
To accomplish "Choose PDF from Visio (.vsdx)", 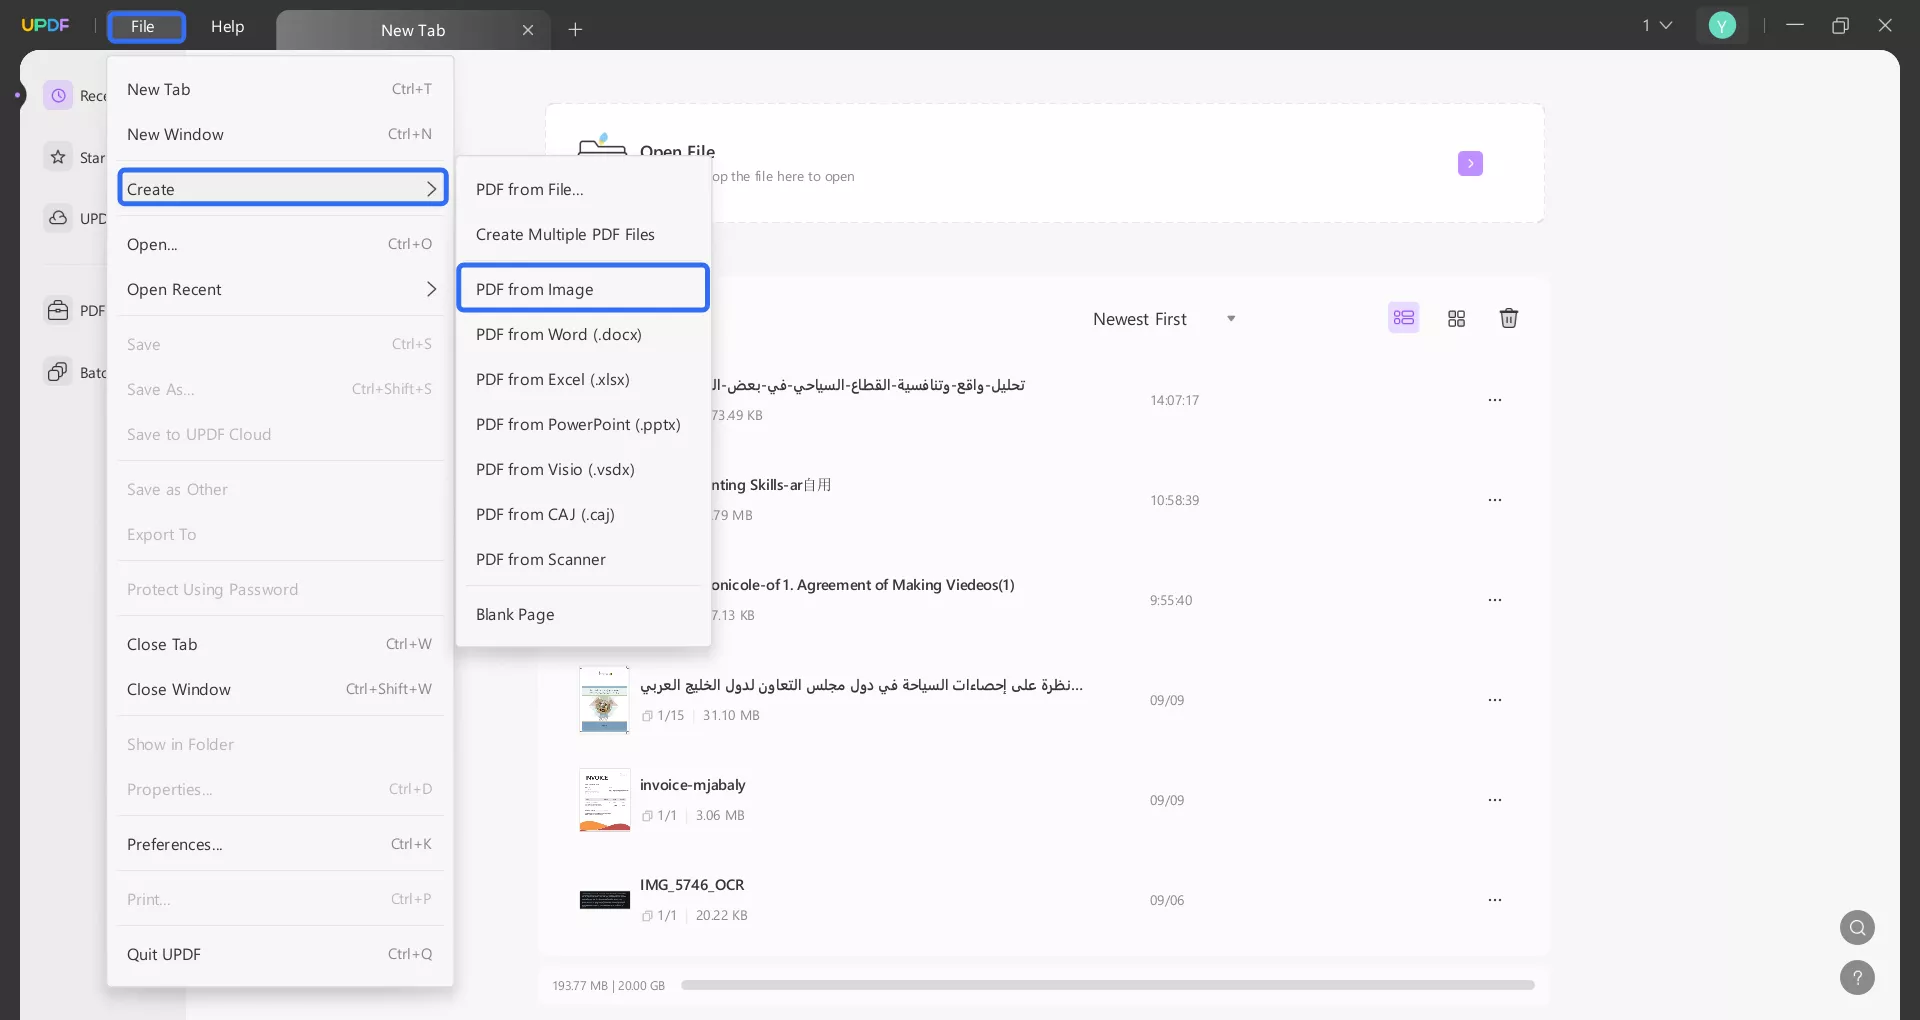I will coord(583,469).
